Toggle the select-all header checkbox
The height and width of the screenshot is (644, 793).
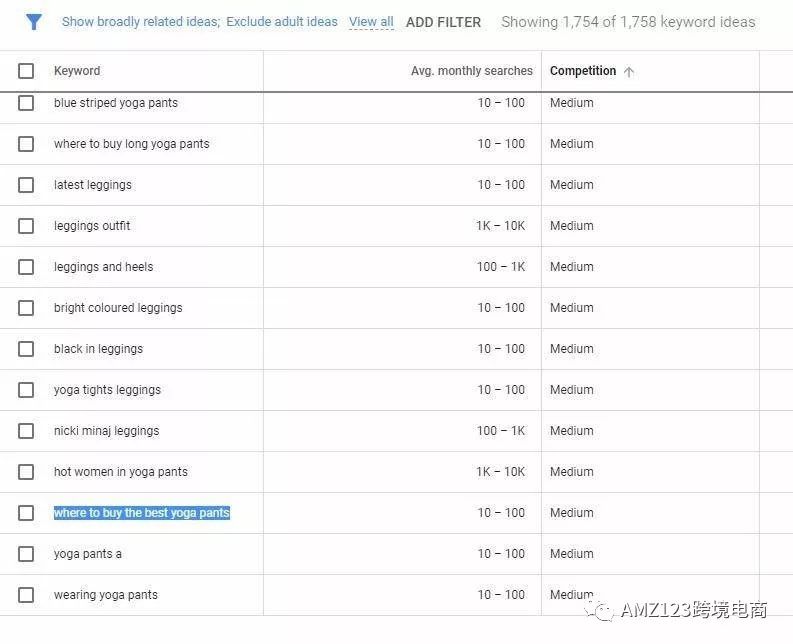click(x=26, y=71)
